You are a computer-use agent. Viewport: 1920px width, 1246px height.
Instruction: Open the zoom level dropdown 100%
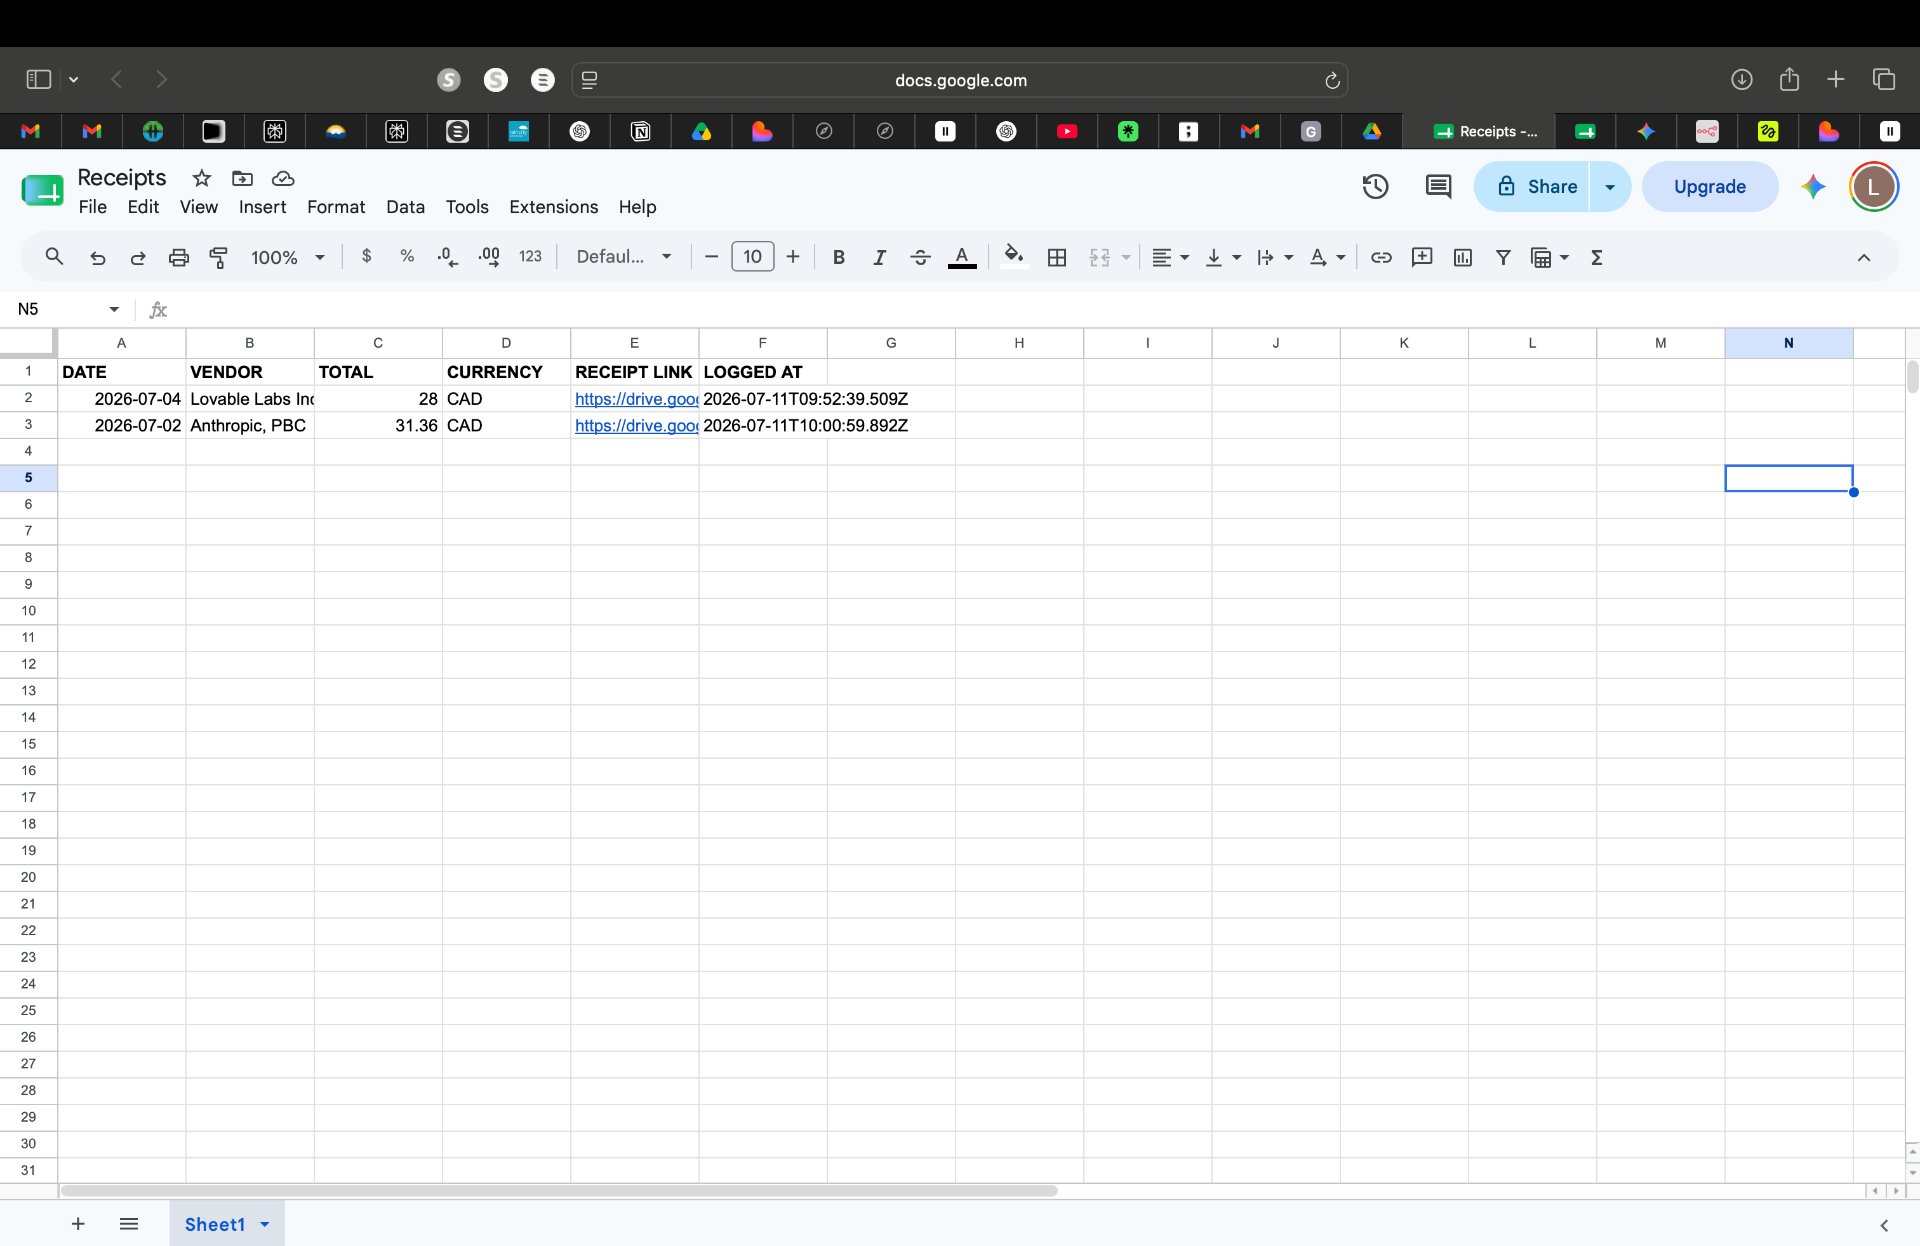point(288,257)
